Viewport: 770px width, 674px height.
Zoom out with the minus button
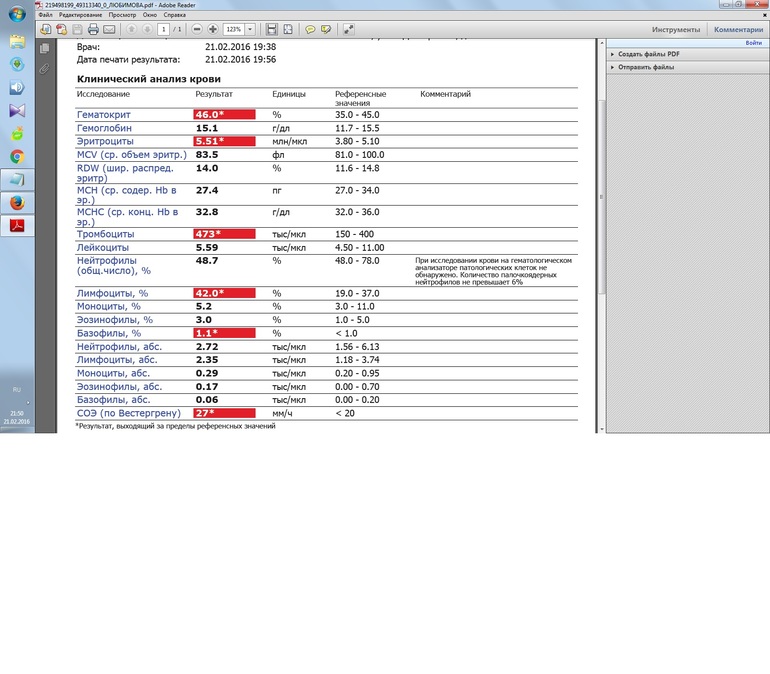coord(197,30)
